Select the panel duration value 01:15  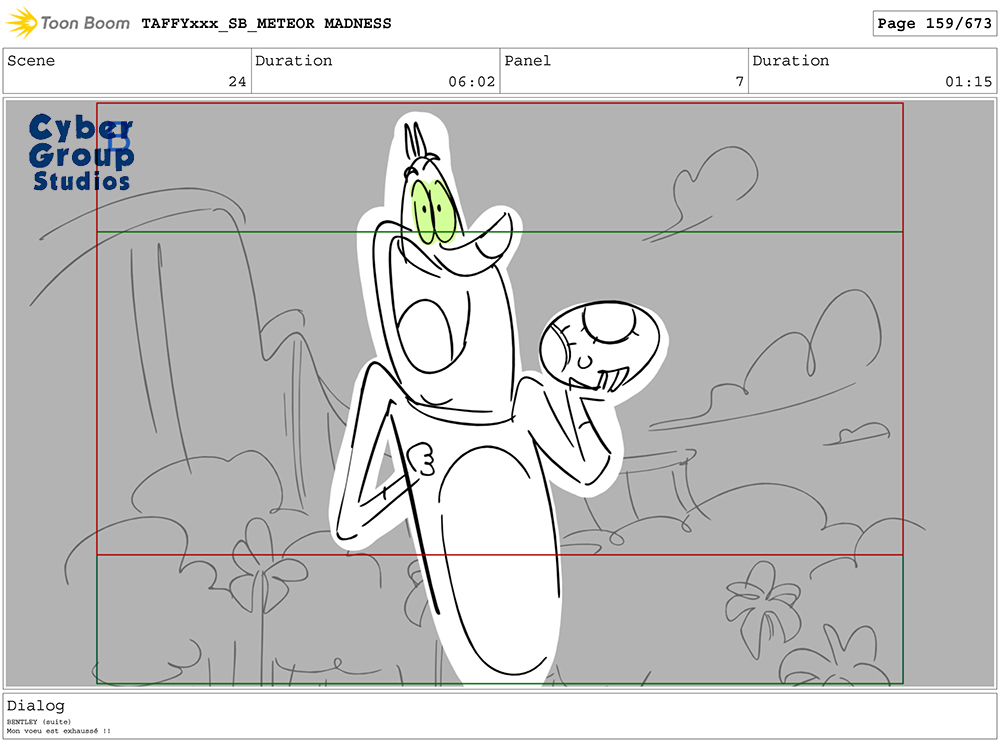click(x=969, y=82)
